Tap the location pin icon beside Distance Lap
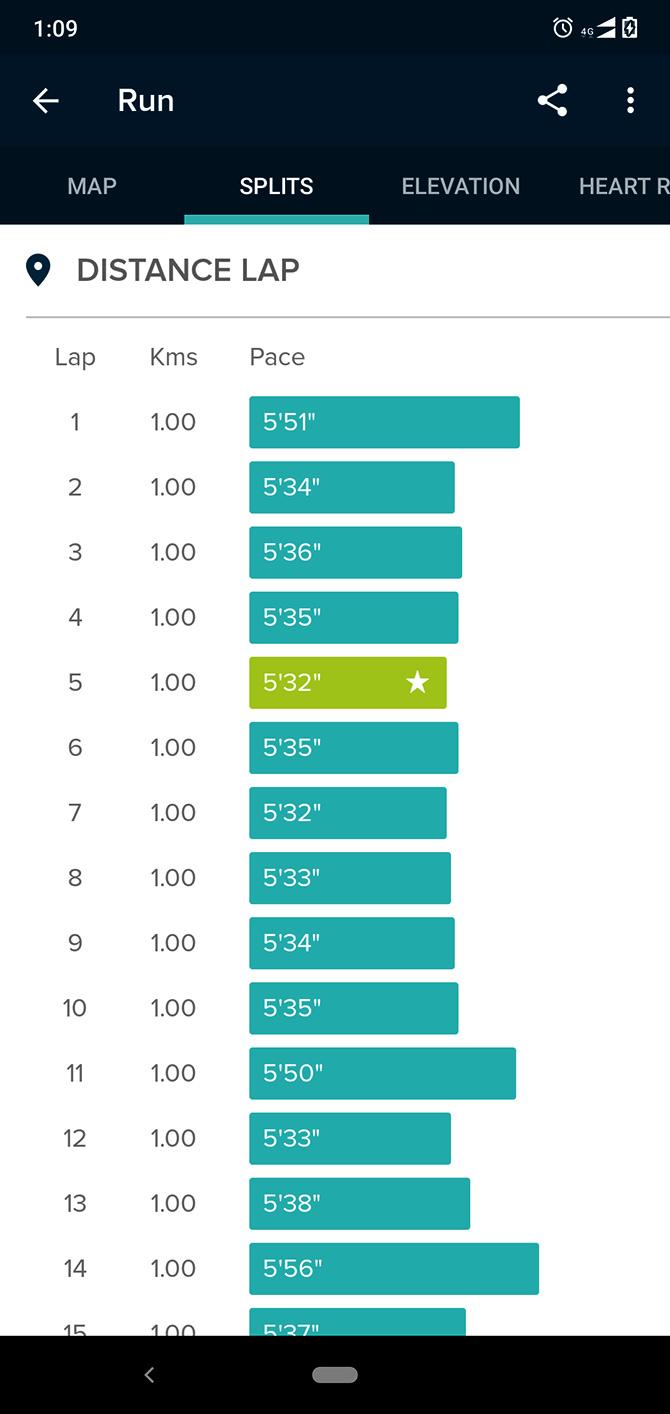The width and height of the screenshot is (670, 1414). (x=38, y=270)
